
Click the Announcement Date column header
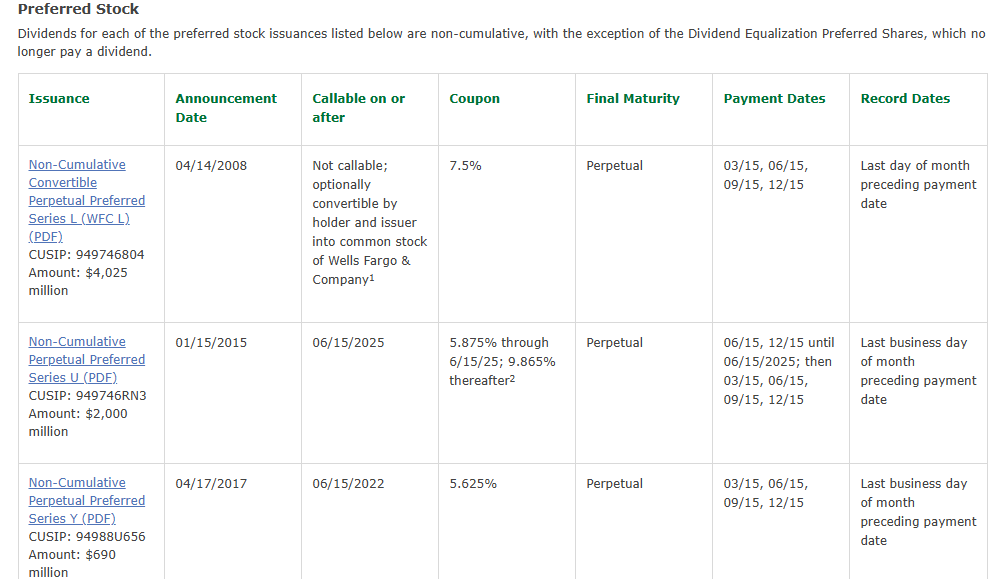[226, 108]
